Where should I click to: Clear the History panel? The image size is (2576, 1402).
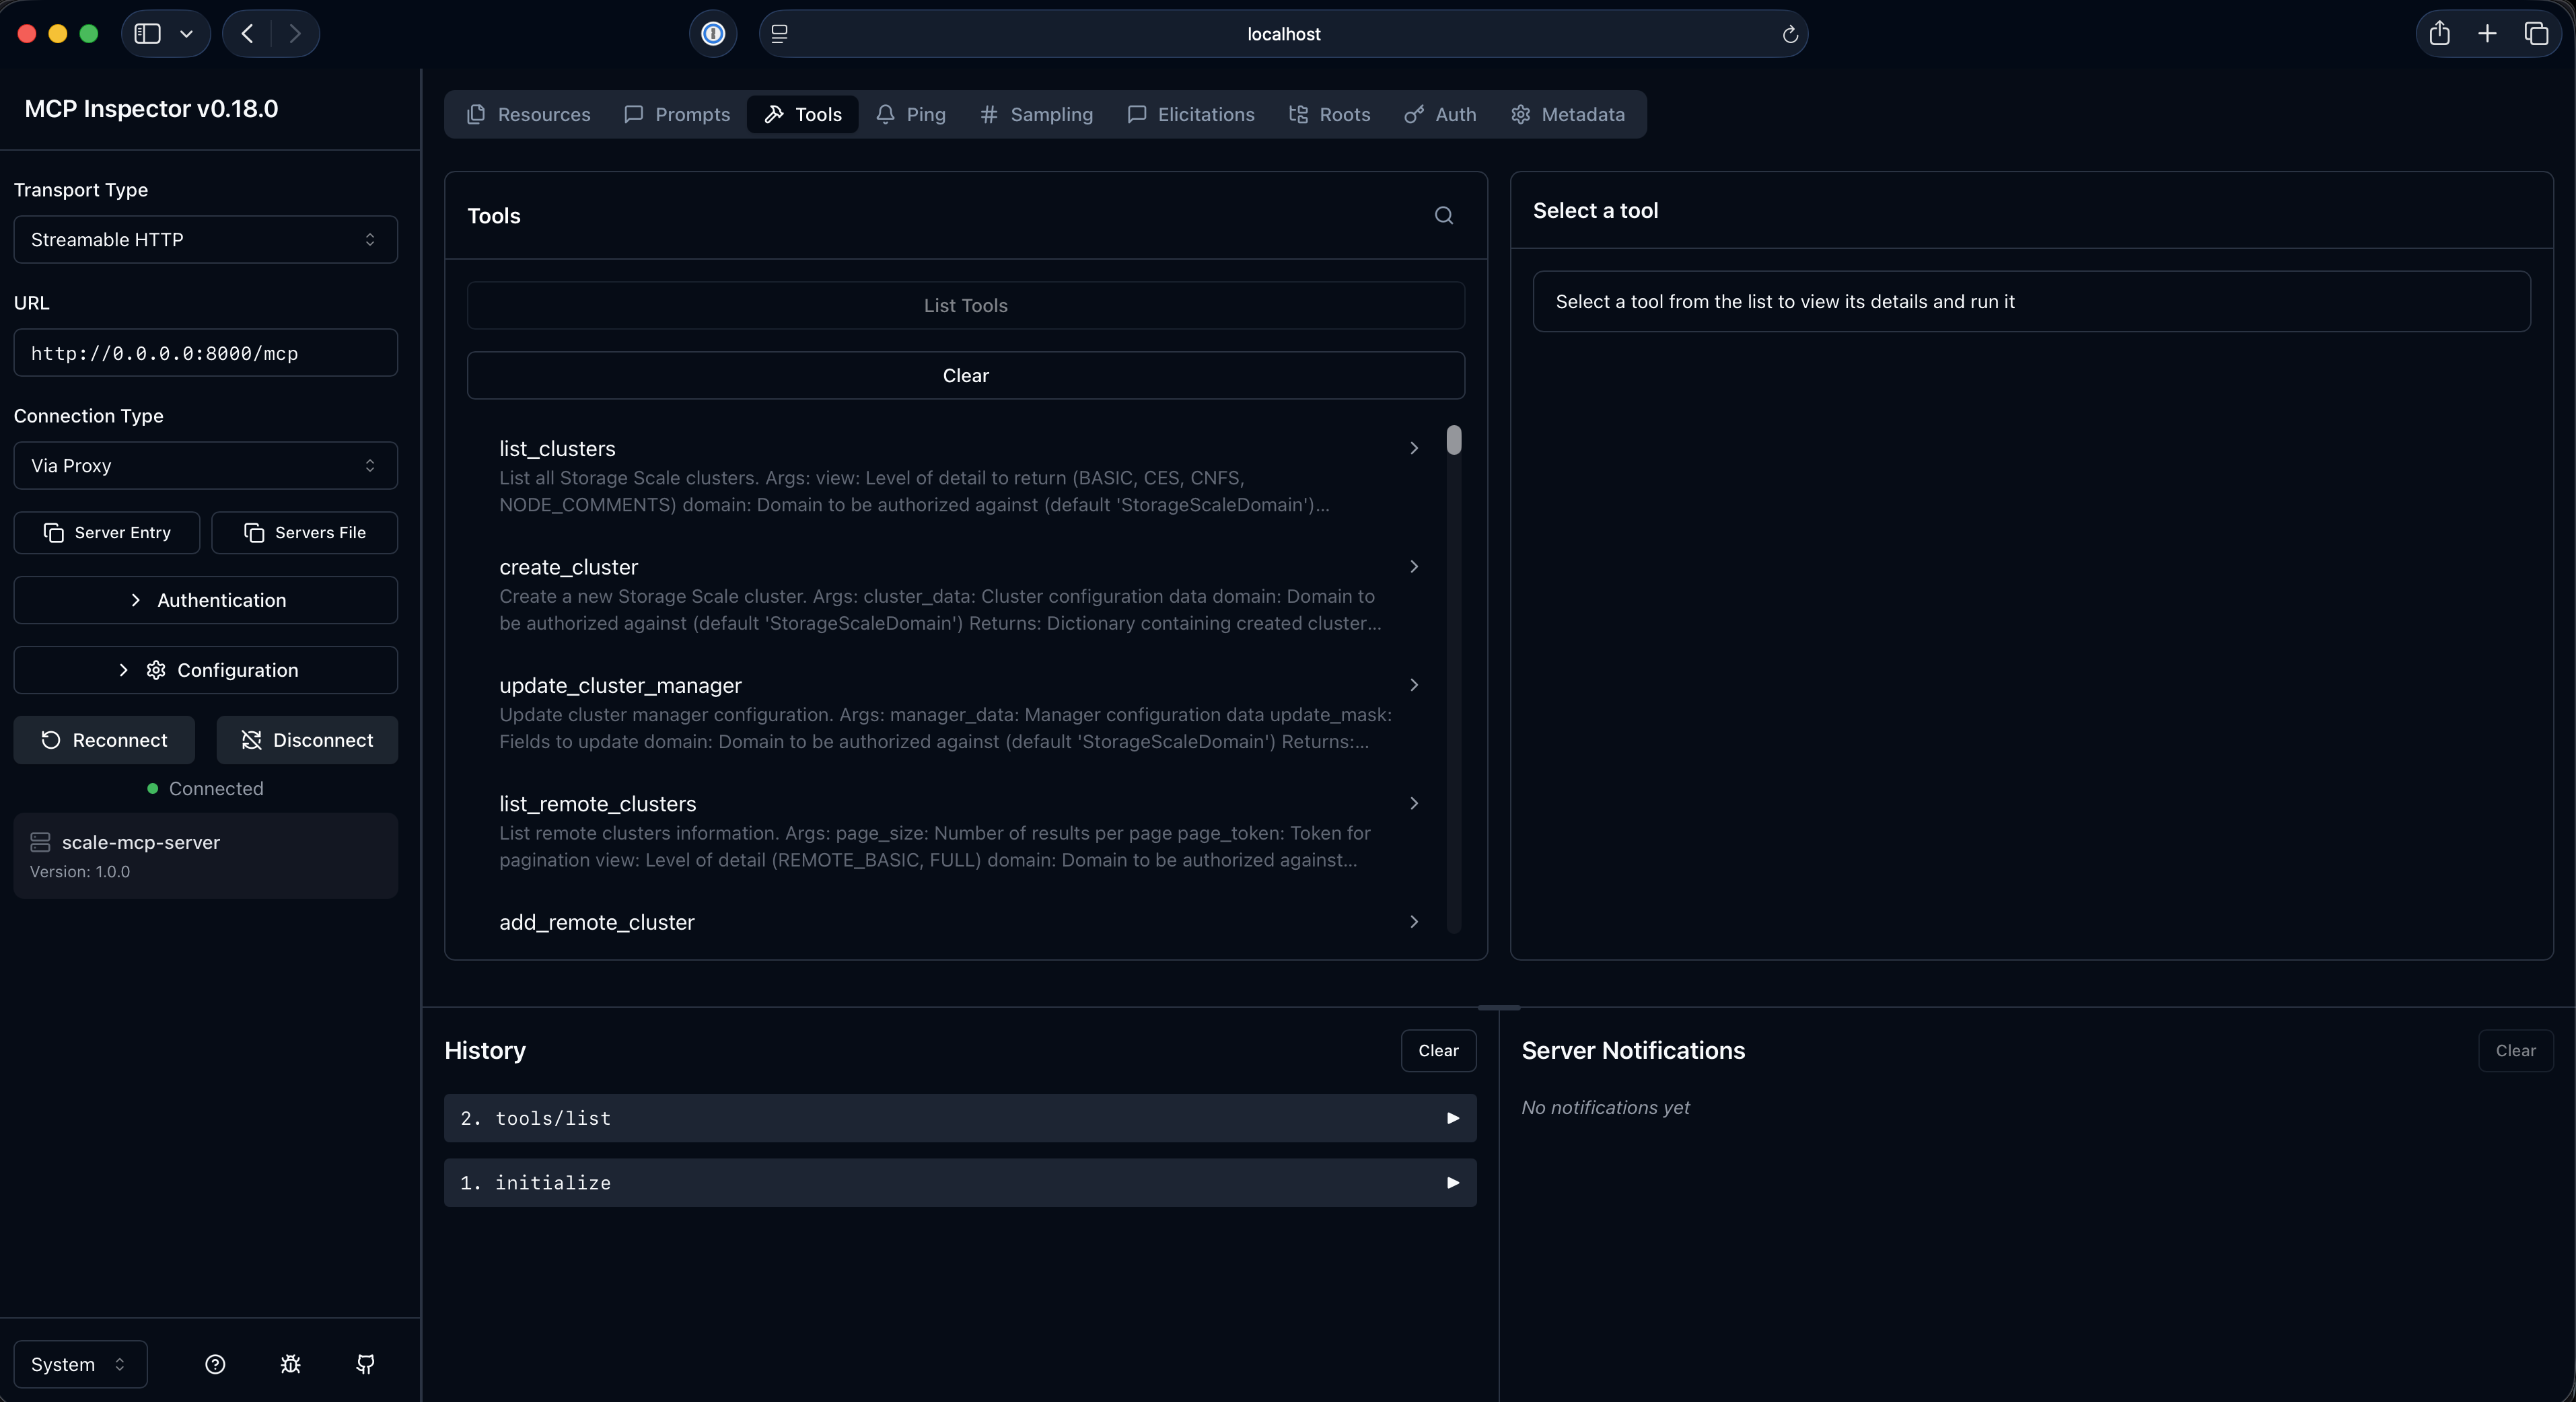tap(1438, 1050)
